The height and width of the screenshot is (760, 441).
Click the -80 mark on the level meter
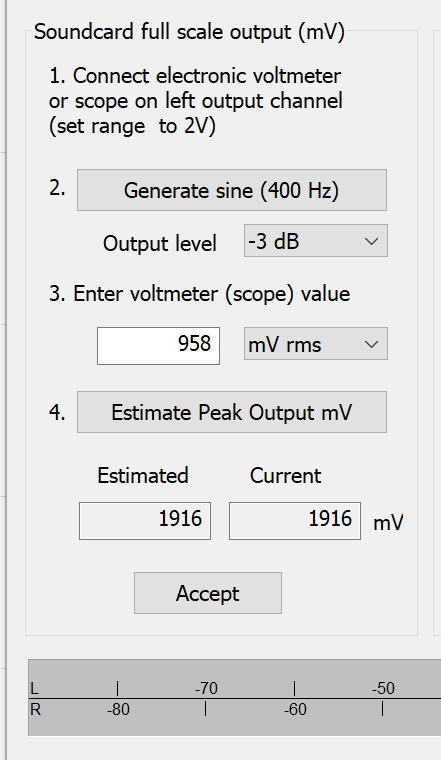118,710
